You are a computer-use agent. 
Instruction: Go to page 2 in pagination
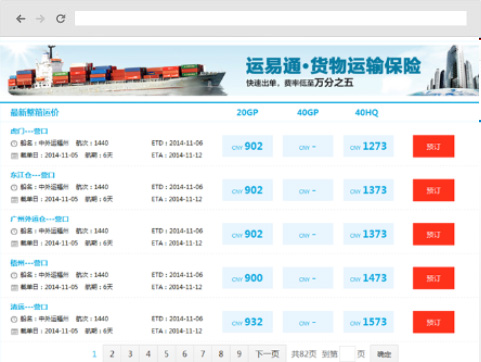112,354
